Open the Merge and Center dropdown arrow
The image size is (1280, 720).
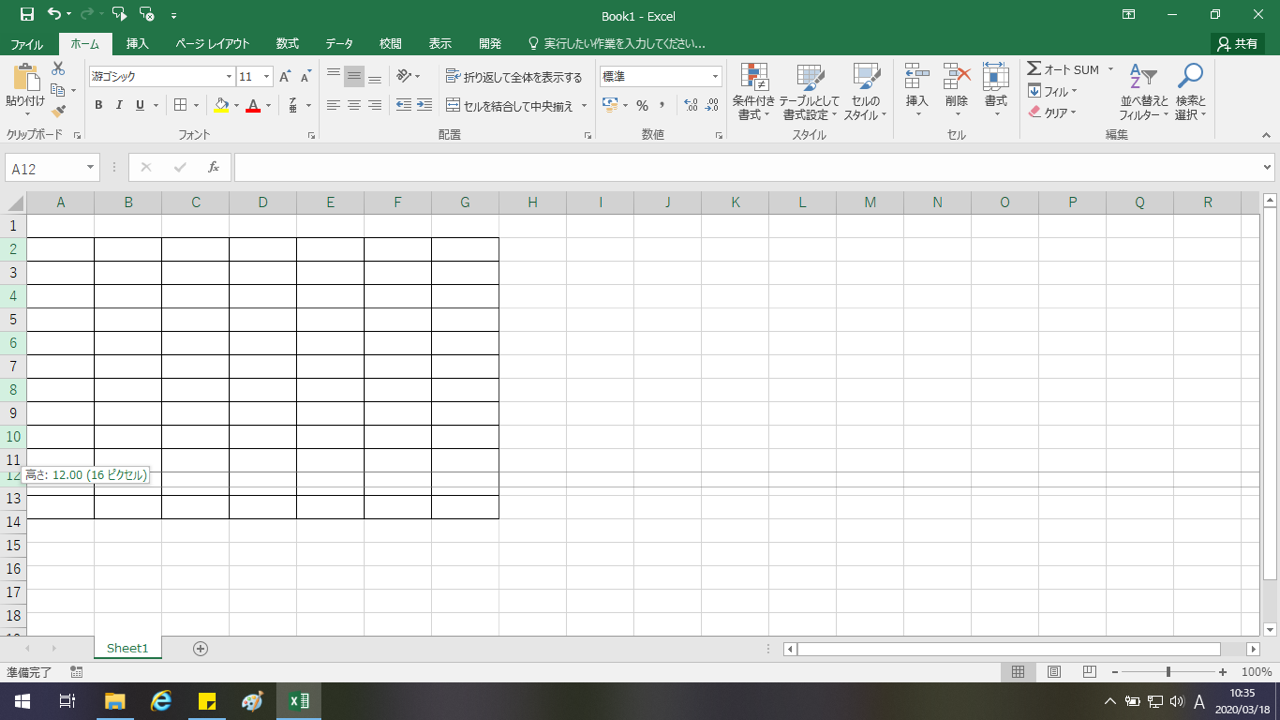(x=584, y=105)
